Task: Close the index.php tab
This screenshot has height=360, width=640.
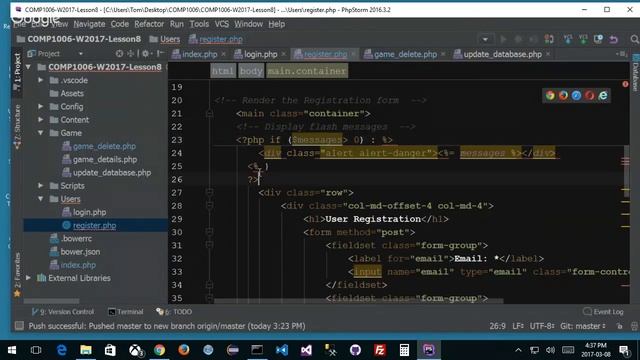Action: click(224, 54)
